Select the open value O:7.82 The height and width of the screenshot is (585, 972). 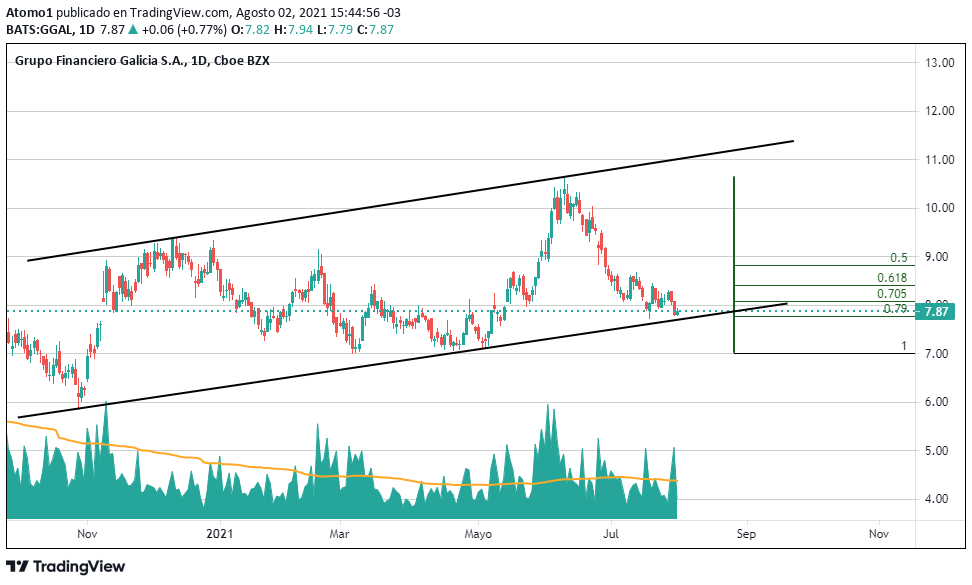pos(250,30)
